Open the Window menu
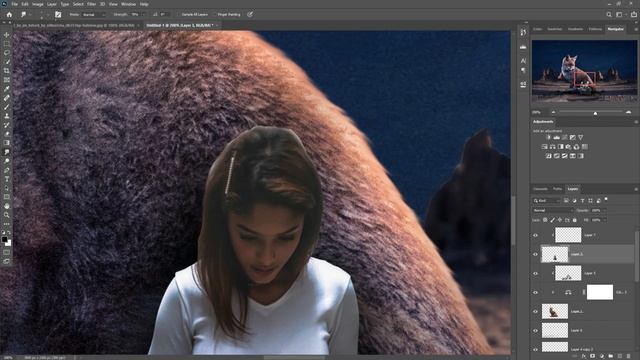The width and height of the screenshot is (640, 360). [x=128, y=4]
